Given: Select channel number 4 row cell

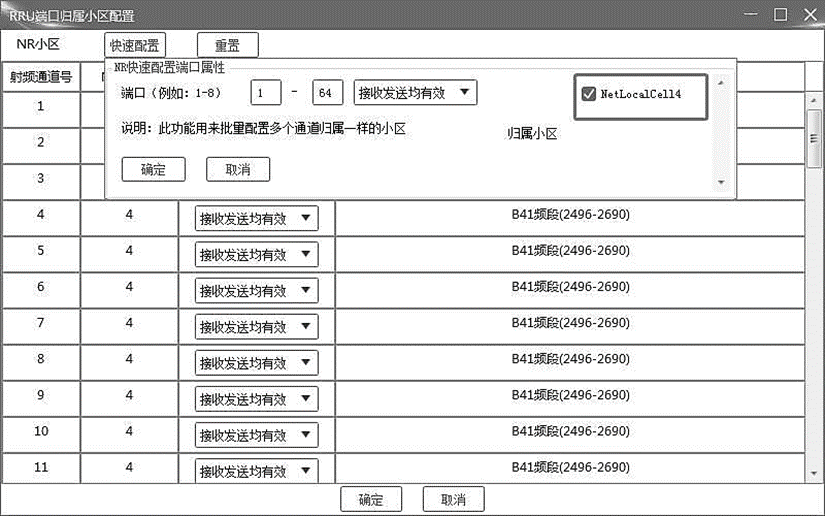Looking at the screenshot, I should [x=41, y=218].
